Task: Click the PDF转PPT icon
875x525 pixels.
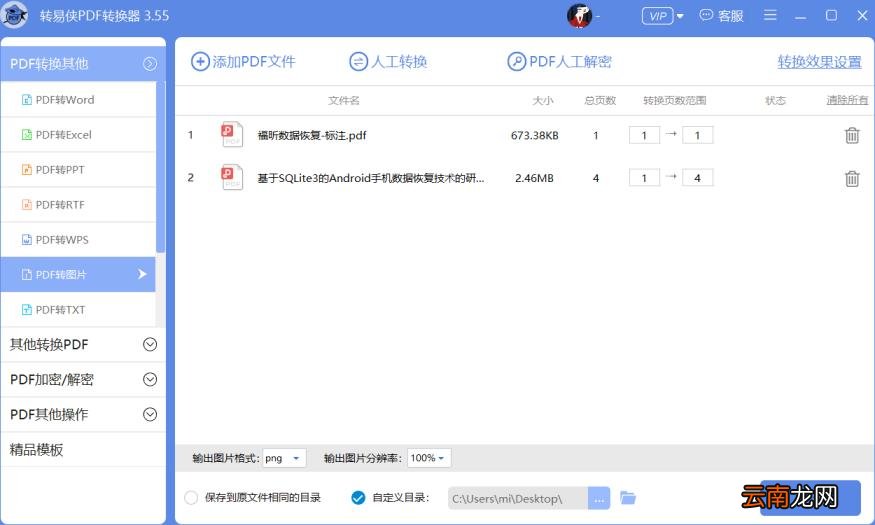Action: point(26,170)
